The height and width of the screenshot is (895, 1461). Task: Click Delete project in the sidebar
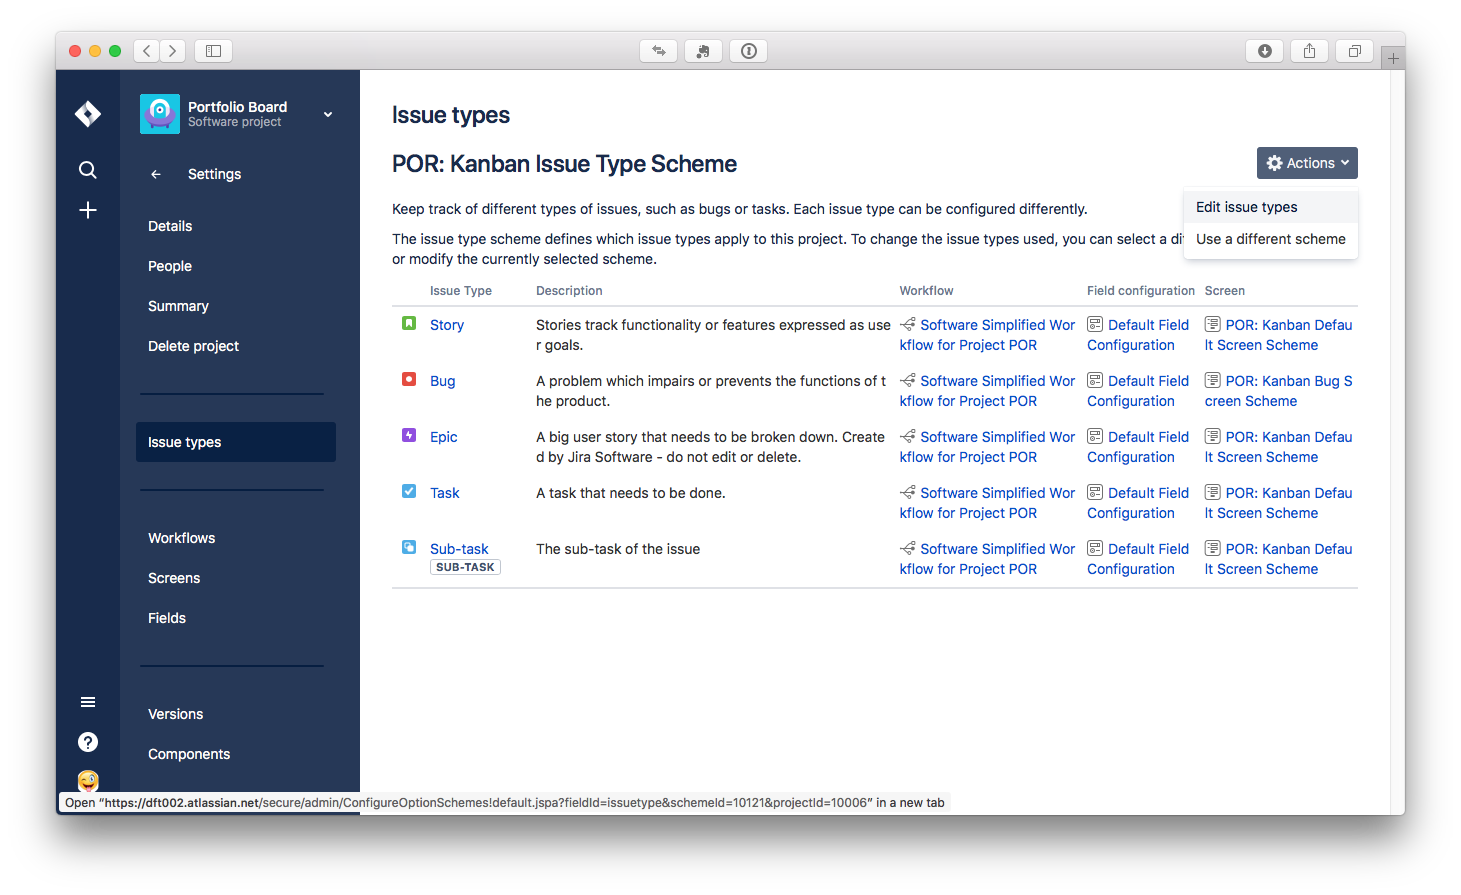click(x=193, y=345)
